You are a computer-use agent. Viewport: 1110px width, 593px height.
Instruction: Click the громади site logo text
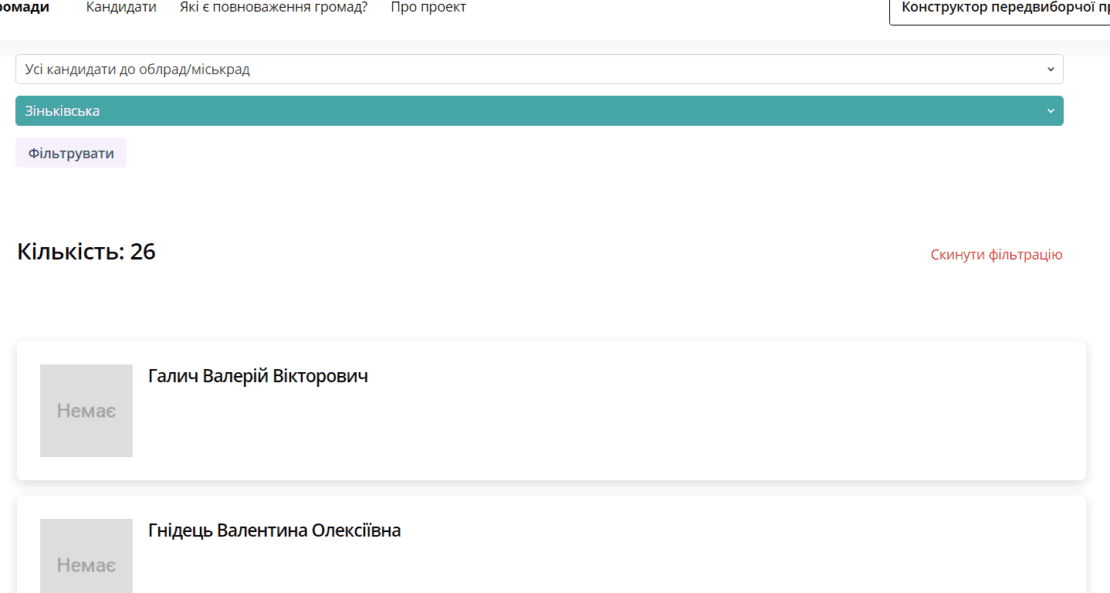pyautogui.click(x=25, y=7)
